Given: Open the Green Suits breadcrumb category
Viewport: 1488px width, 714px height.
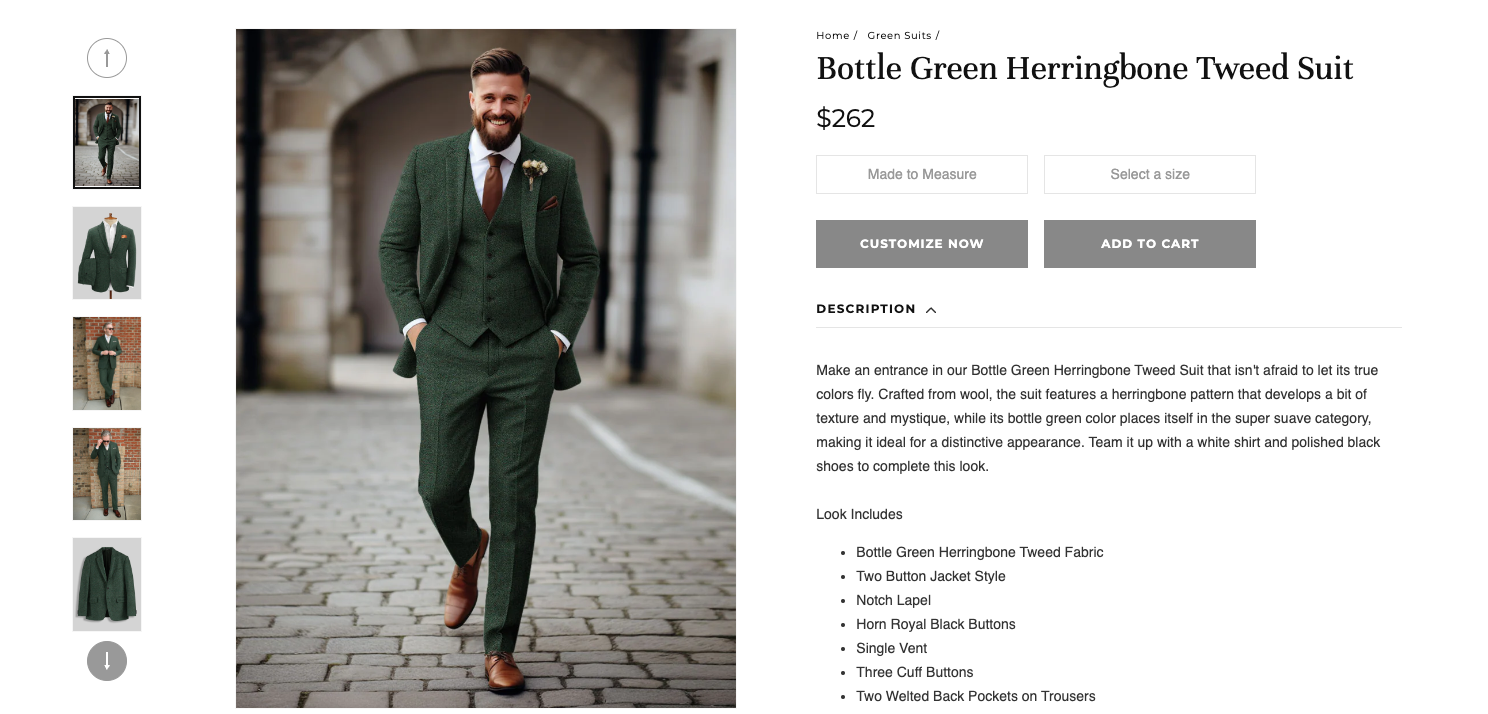Looking at the screenshot, I should pyautogui.click(x=899, y=36).
